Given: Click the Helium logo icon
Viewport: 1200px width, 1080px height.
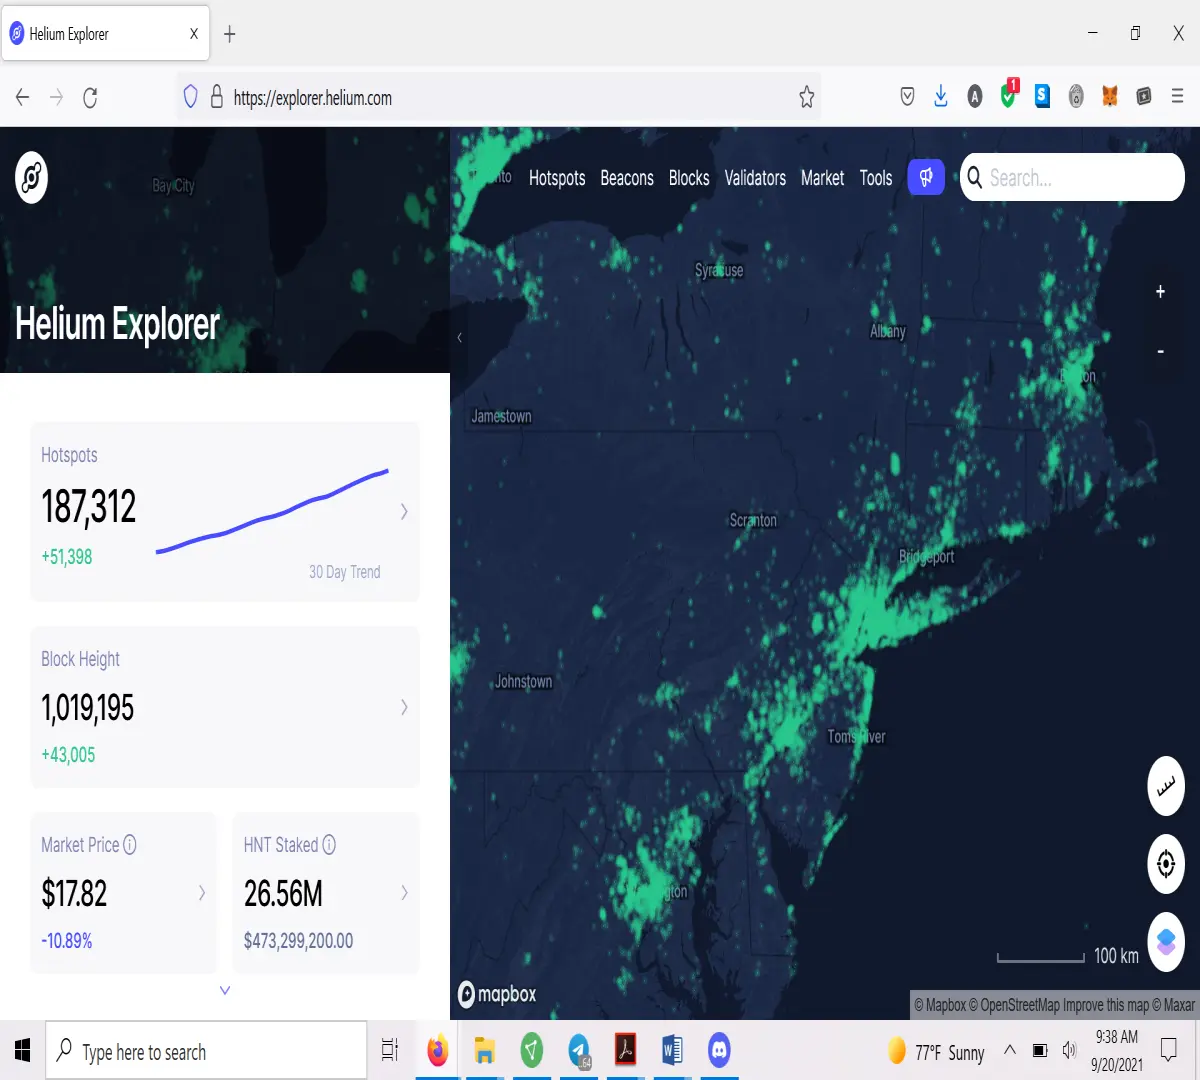Looking at the screenshot, I should click(32, 178).
